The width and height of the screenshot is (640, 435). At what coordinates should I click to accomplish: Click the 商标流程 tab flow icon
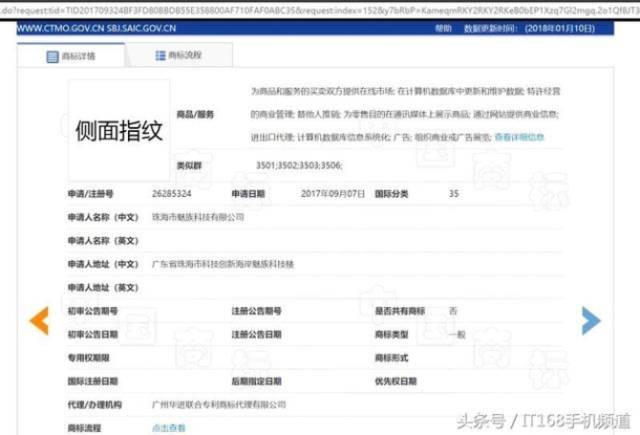[x=160, y=55]
